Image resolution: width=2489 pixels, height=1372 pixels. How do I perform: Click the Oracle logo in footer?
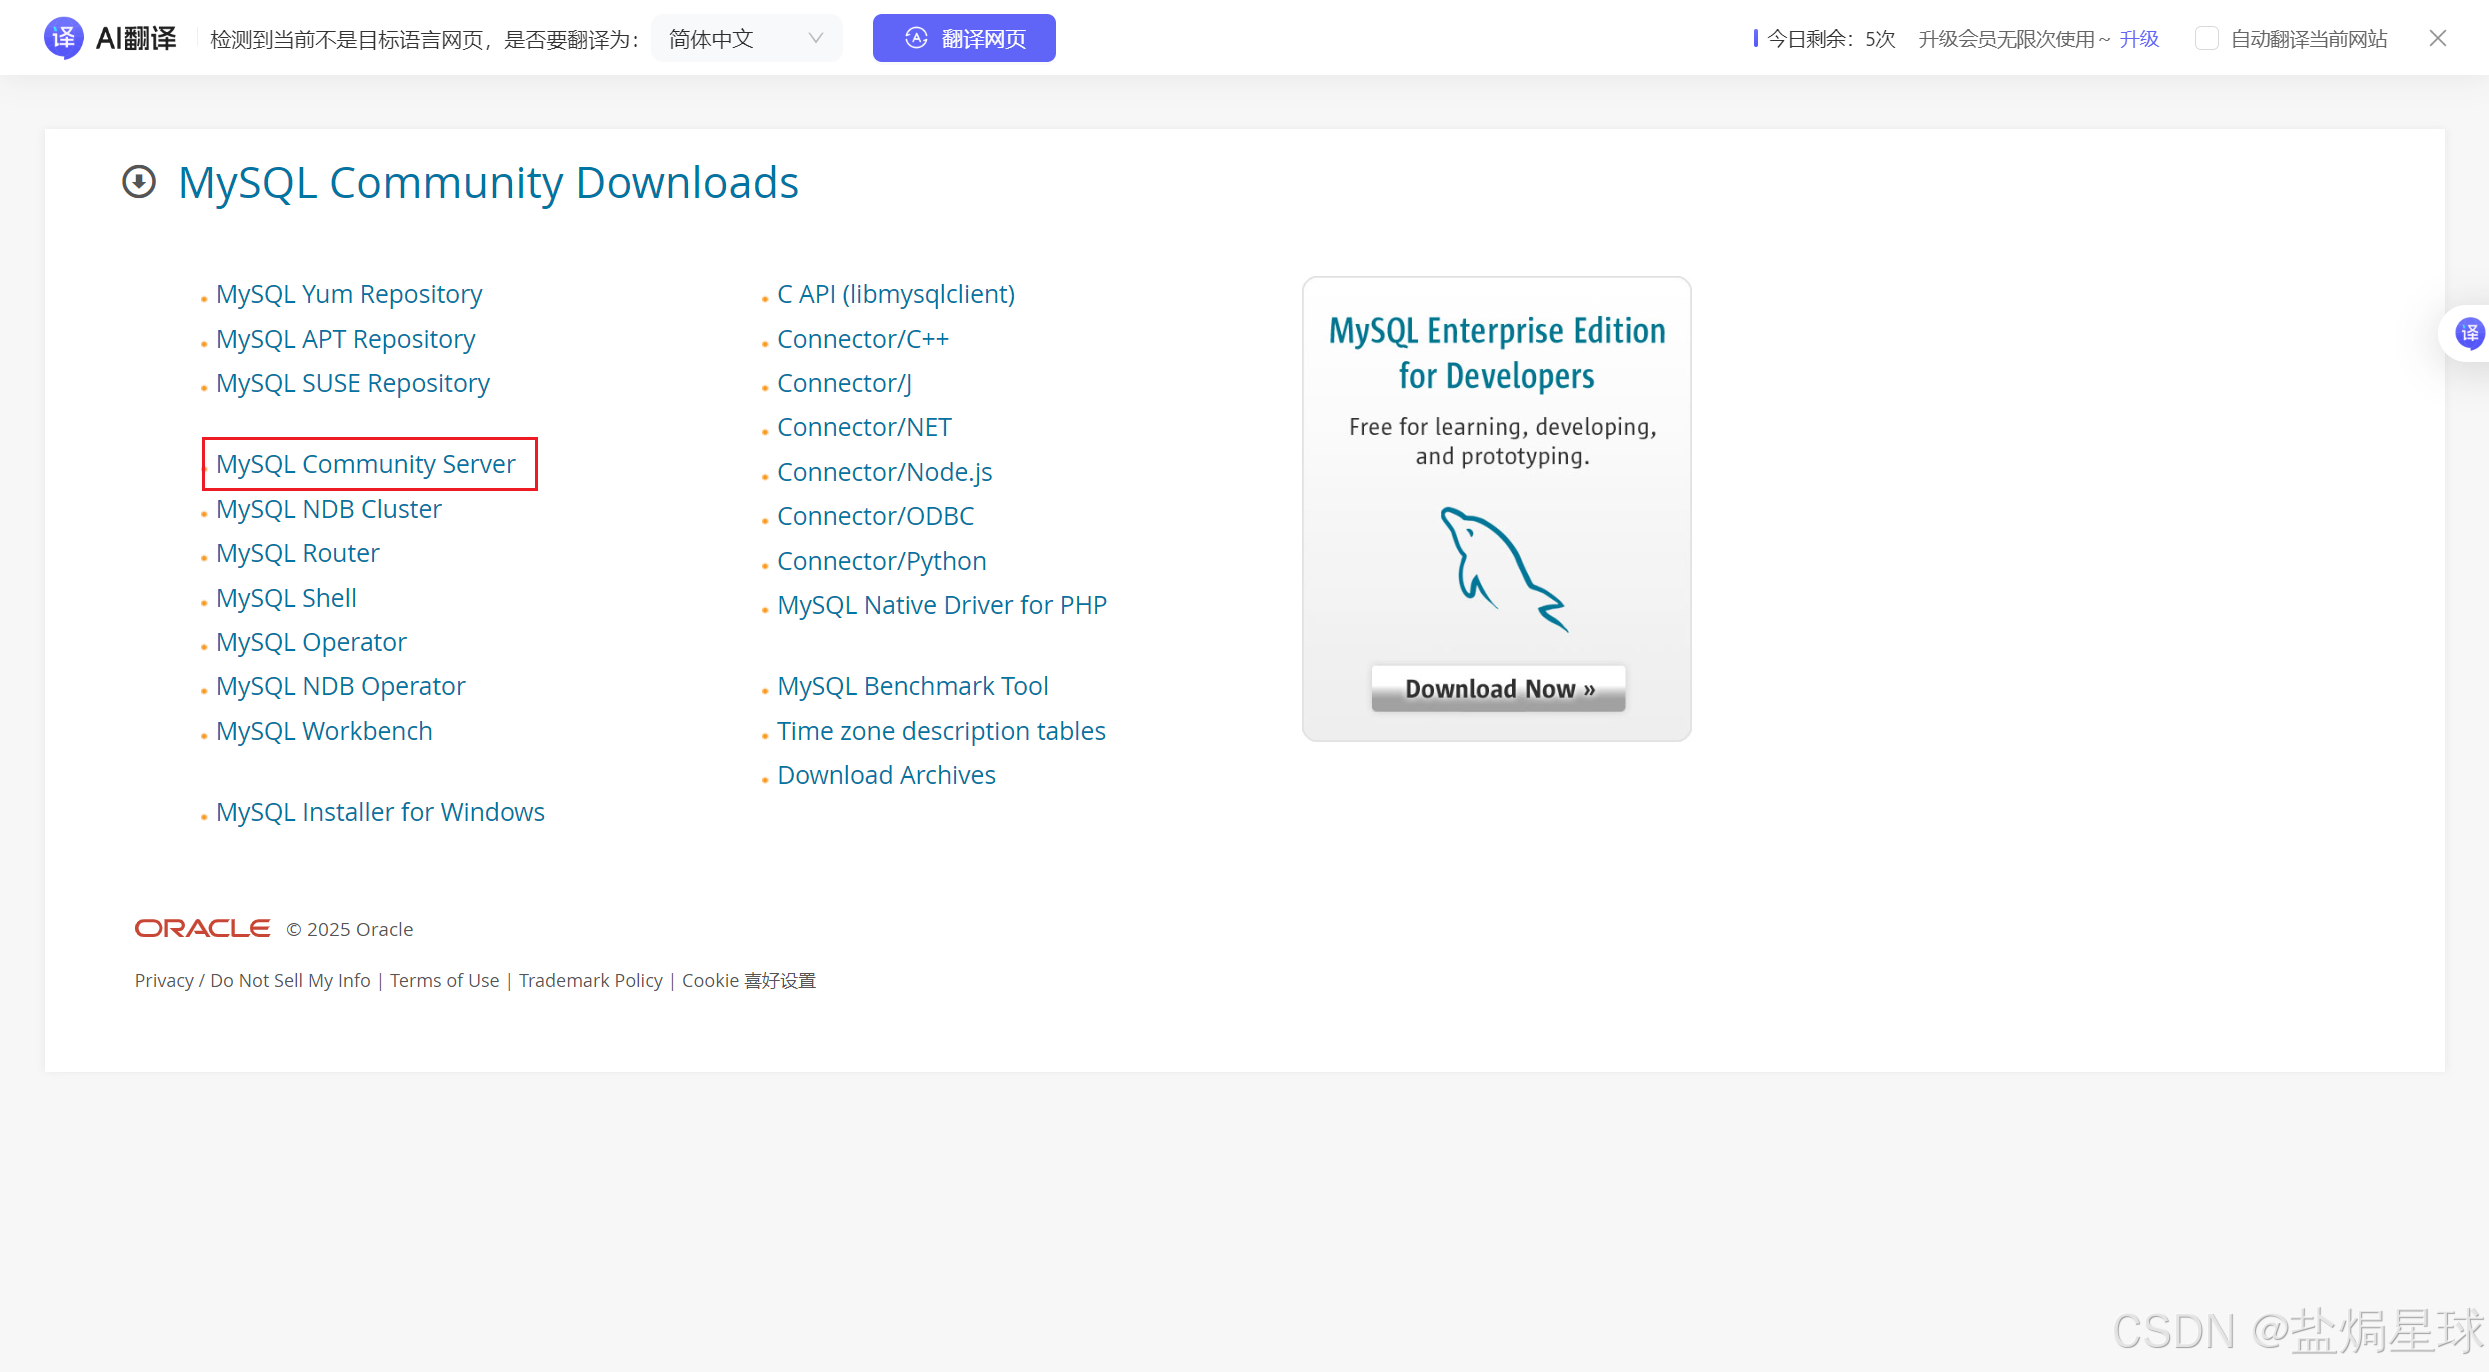[203, 928]
